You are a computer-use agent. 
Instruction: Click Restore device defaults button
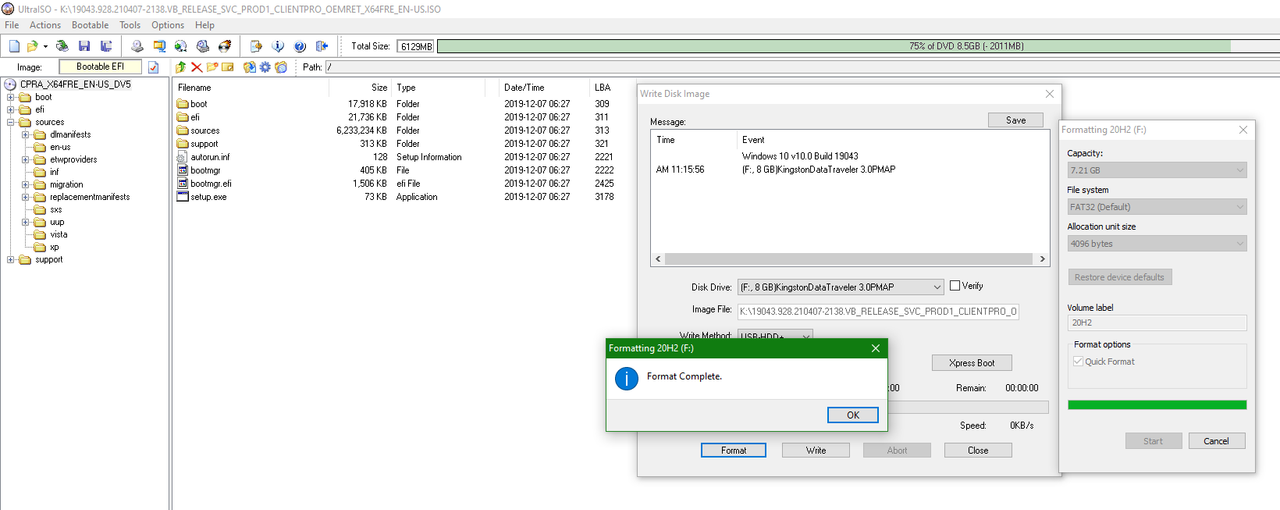coord(1119,277)
